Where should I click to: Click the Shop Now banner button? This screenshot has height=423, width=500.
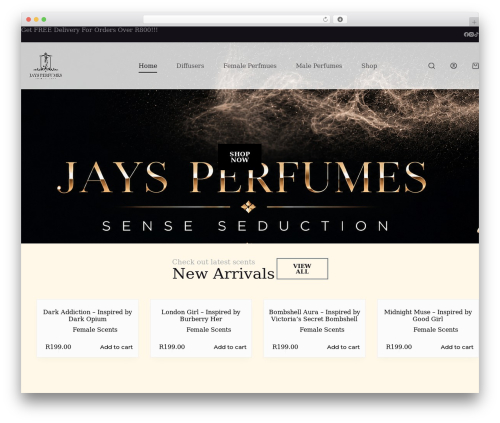pos(239,157)
